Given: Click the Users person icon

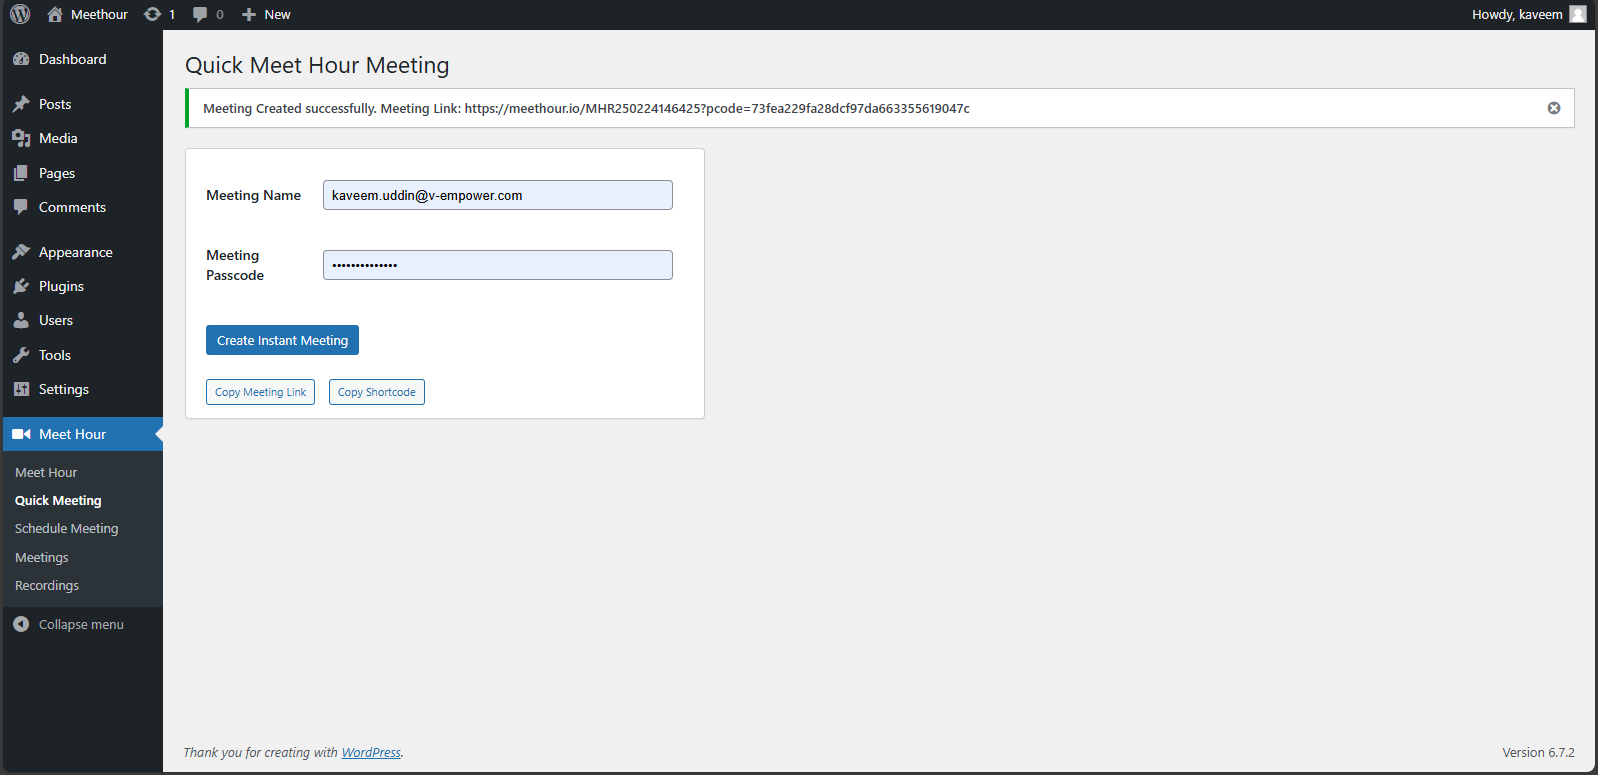Looking at the screenshot, I should (x=21, y=320).
